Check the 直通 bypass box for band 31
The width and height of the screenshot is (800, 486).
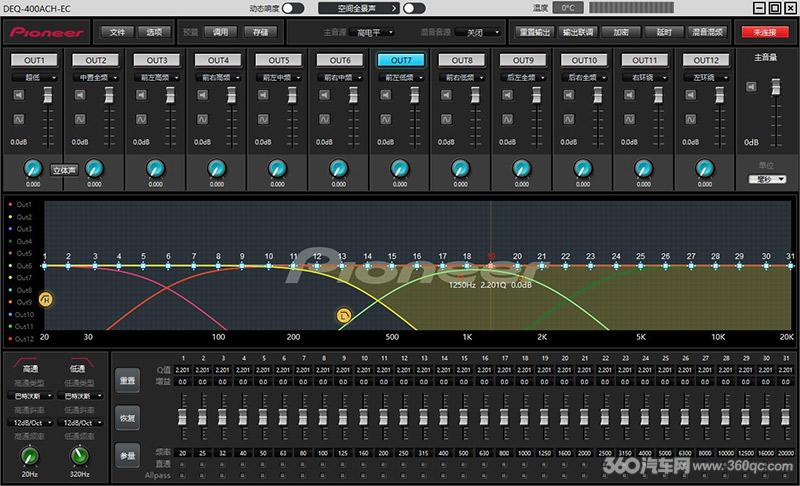786,465
